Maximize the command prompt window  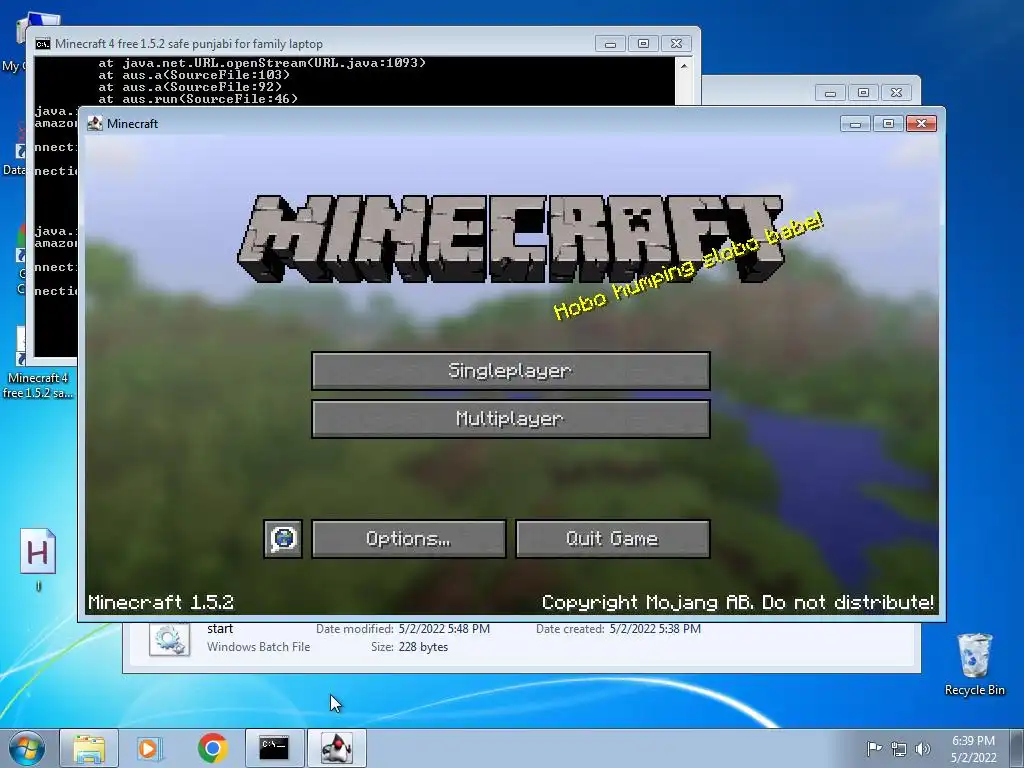pos(643,44)
